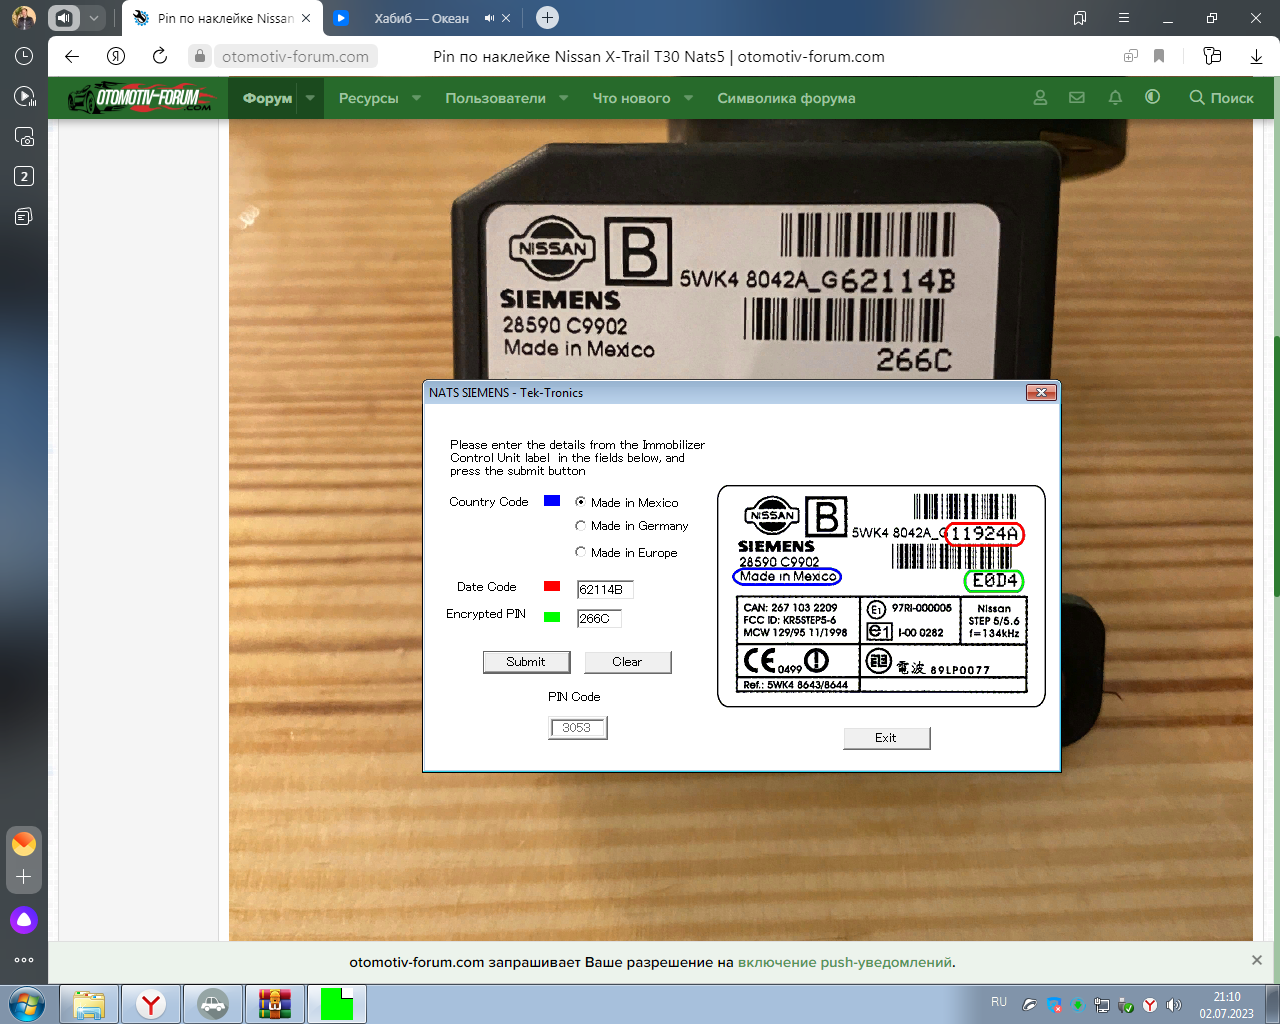The image size is (1280, 1024).
Task: Open the user account icon
Action: click(x=1040, y=98)
